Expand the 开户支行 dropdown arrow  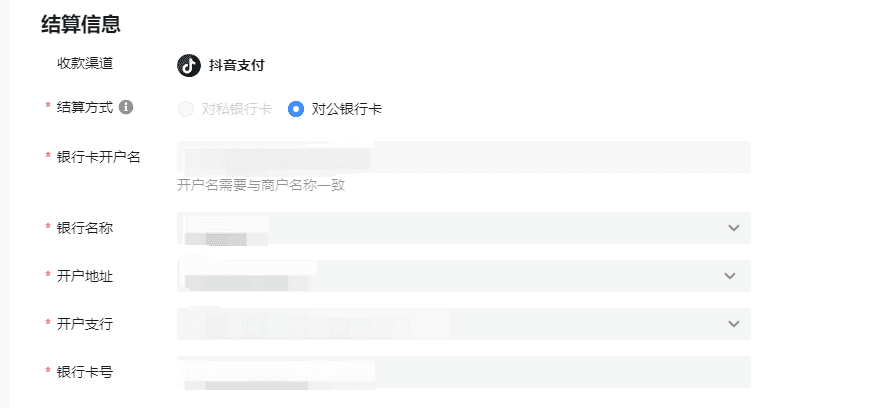pos(733,324)
